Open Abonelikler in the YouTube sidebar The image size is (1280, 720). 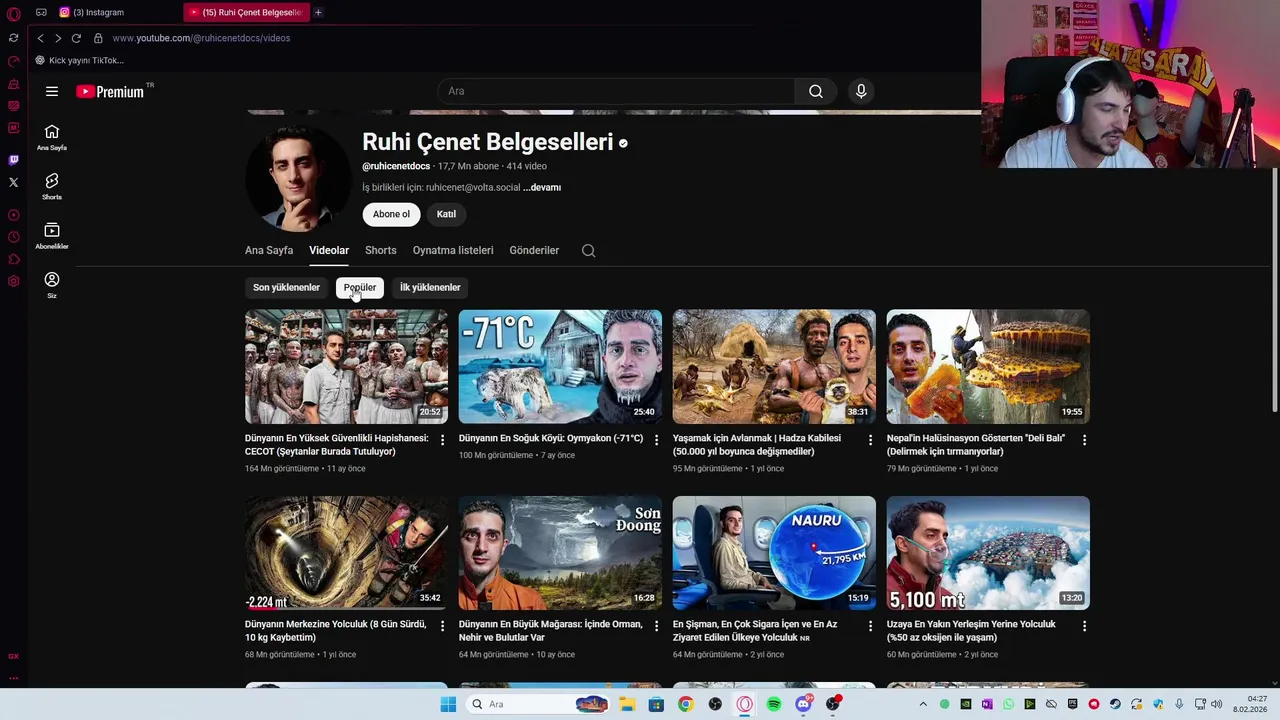[52, 236]
